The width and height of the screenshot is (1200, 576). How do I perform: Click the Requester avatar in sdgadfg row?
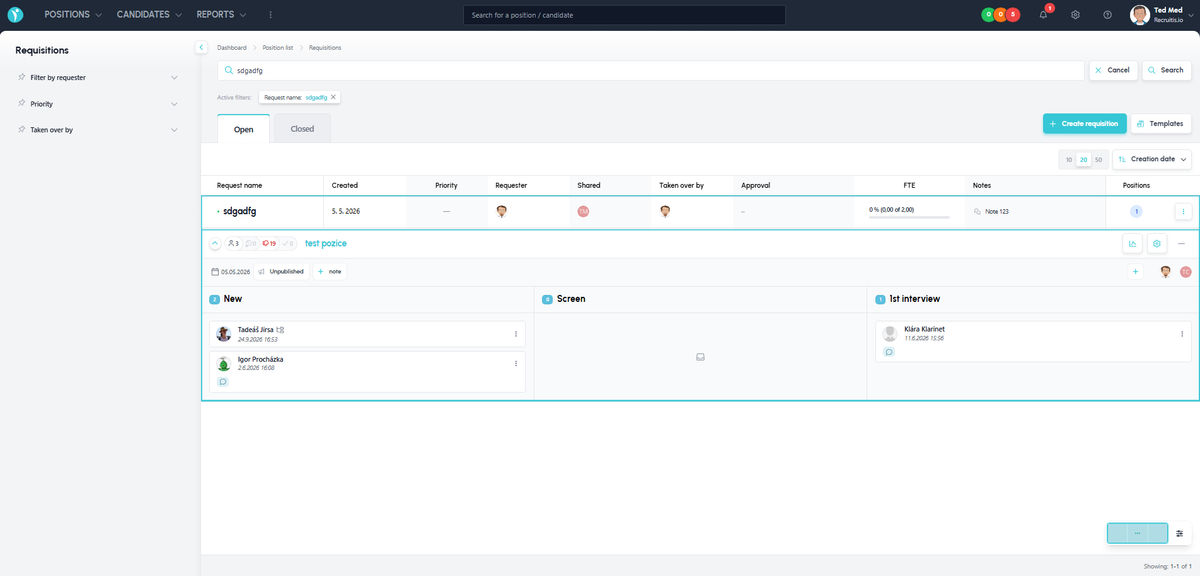tap(502, 212)
